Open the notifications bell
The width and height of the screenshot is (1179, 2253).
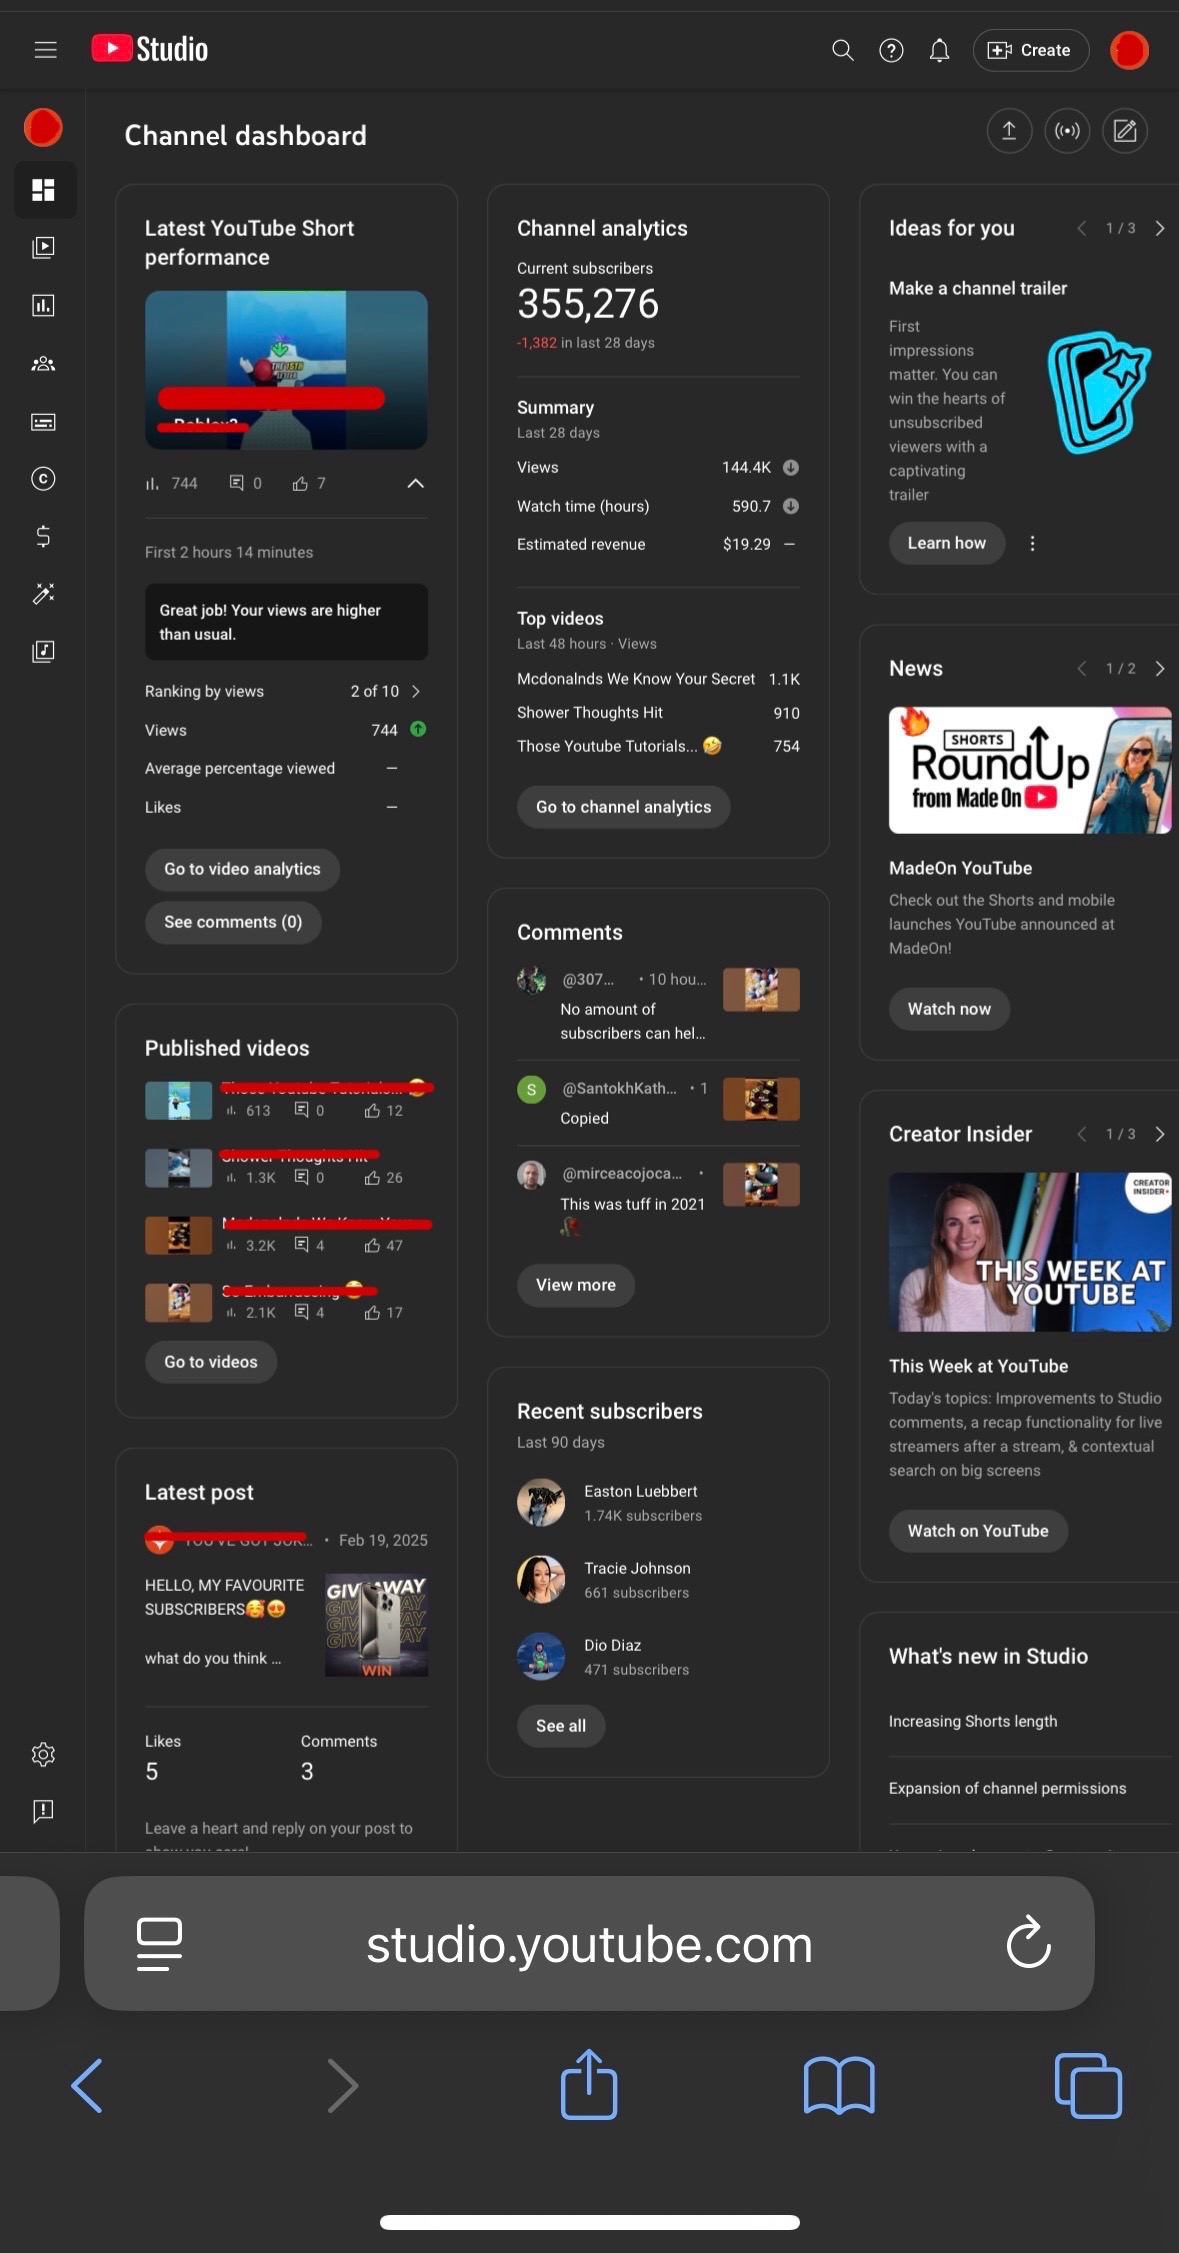pos(938,50)
